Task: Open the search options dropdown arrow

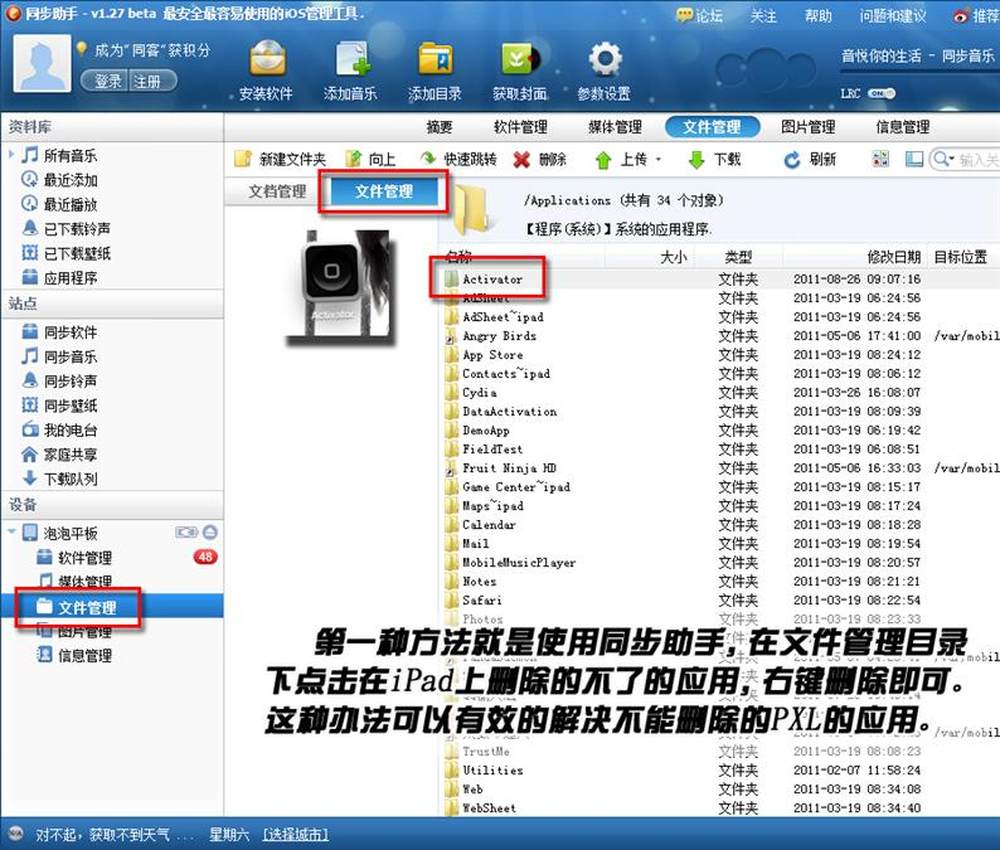Action: click(x=951, y=159)
